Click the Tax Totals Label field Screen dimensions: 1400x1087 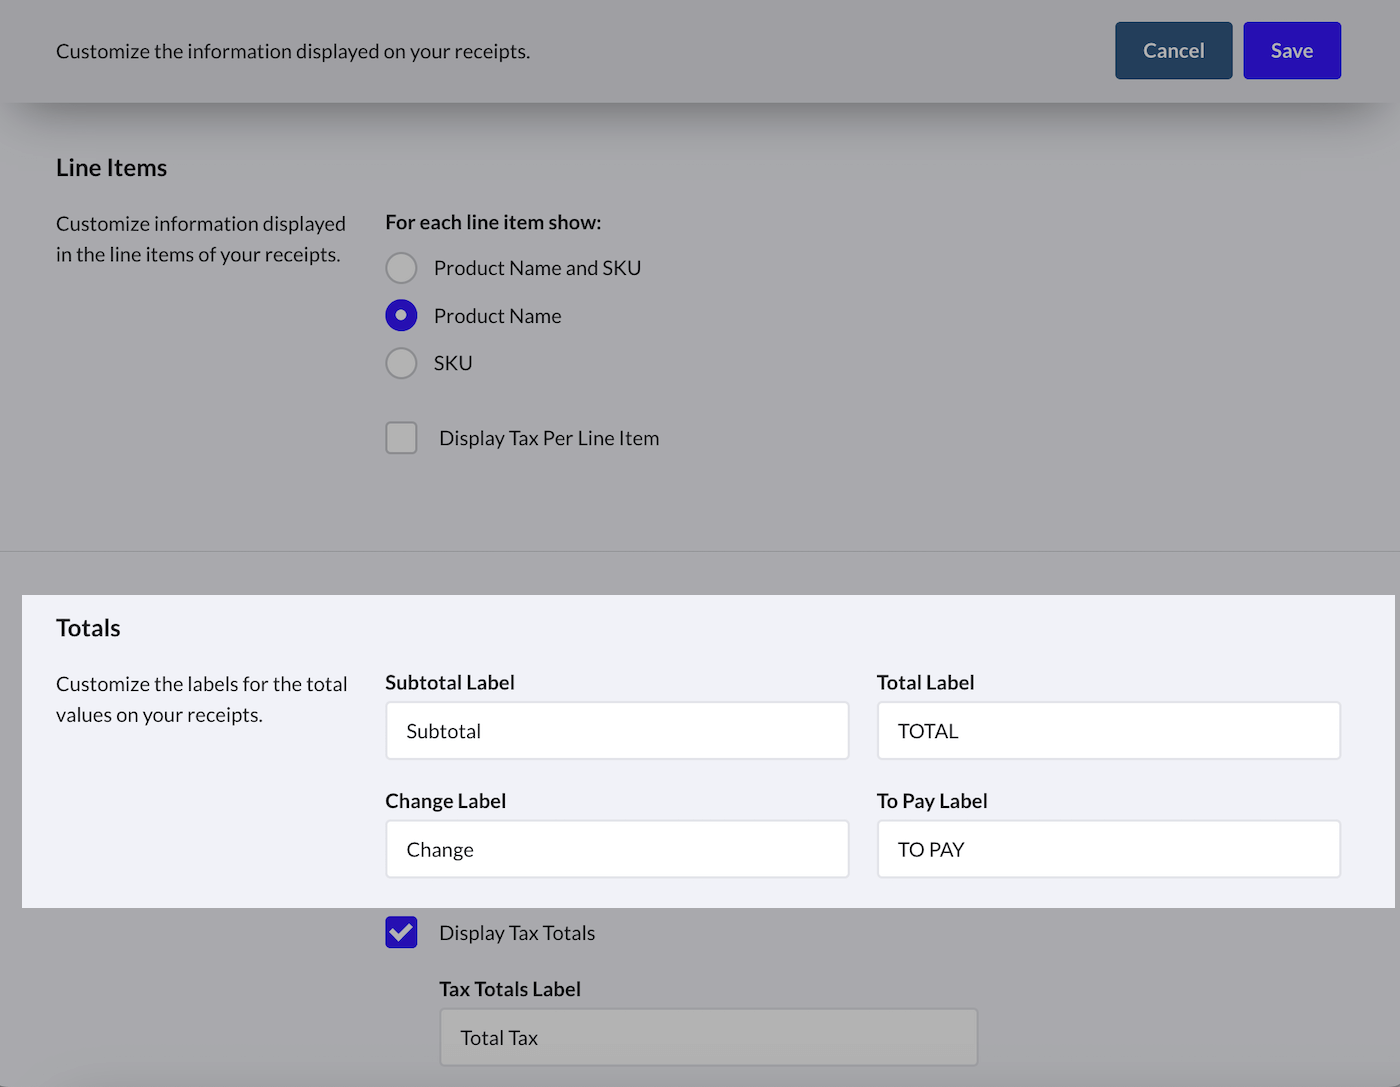point(708,1038)
